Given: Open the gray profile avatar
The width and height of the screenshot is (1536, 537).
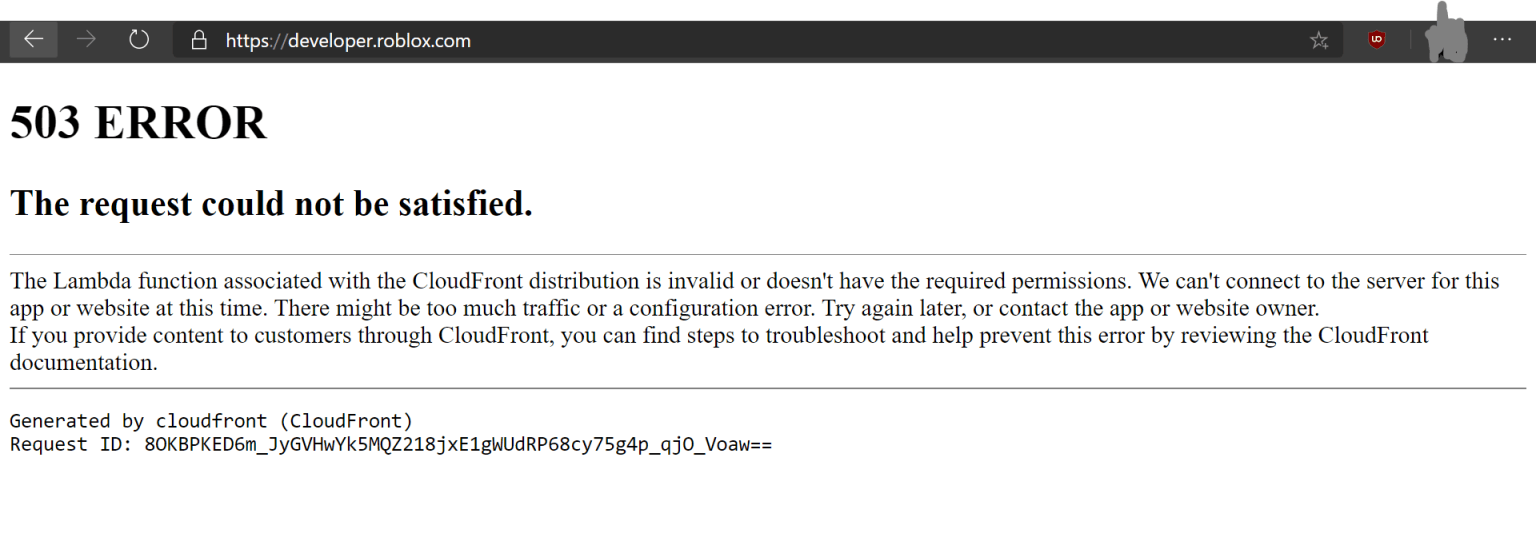Looking at the screenshot, I should (1446, 35).
